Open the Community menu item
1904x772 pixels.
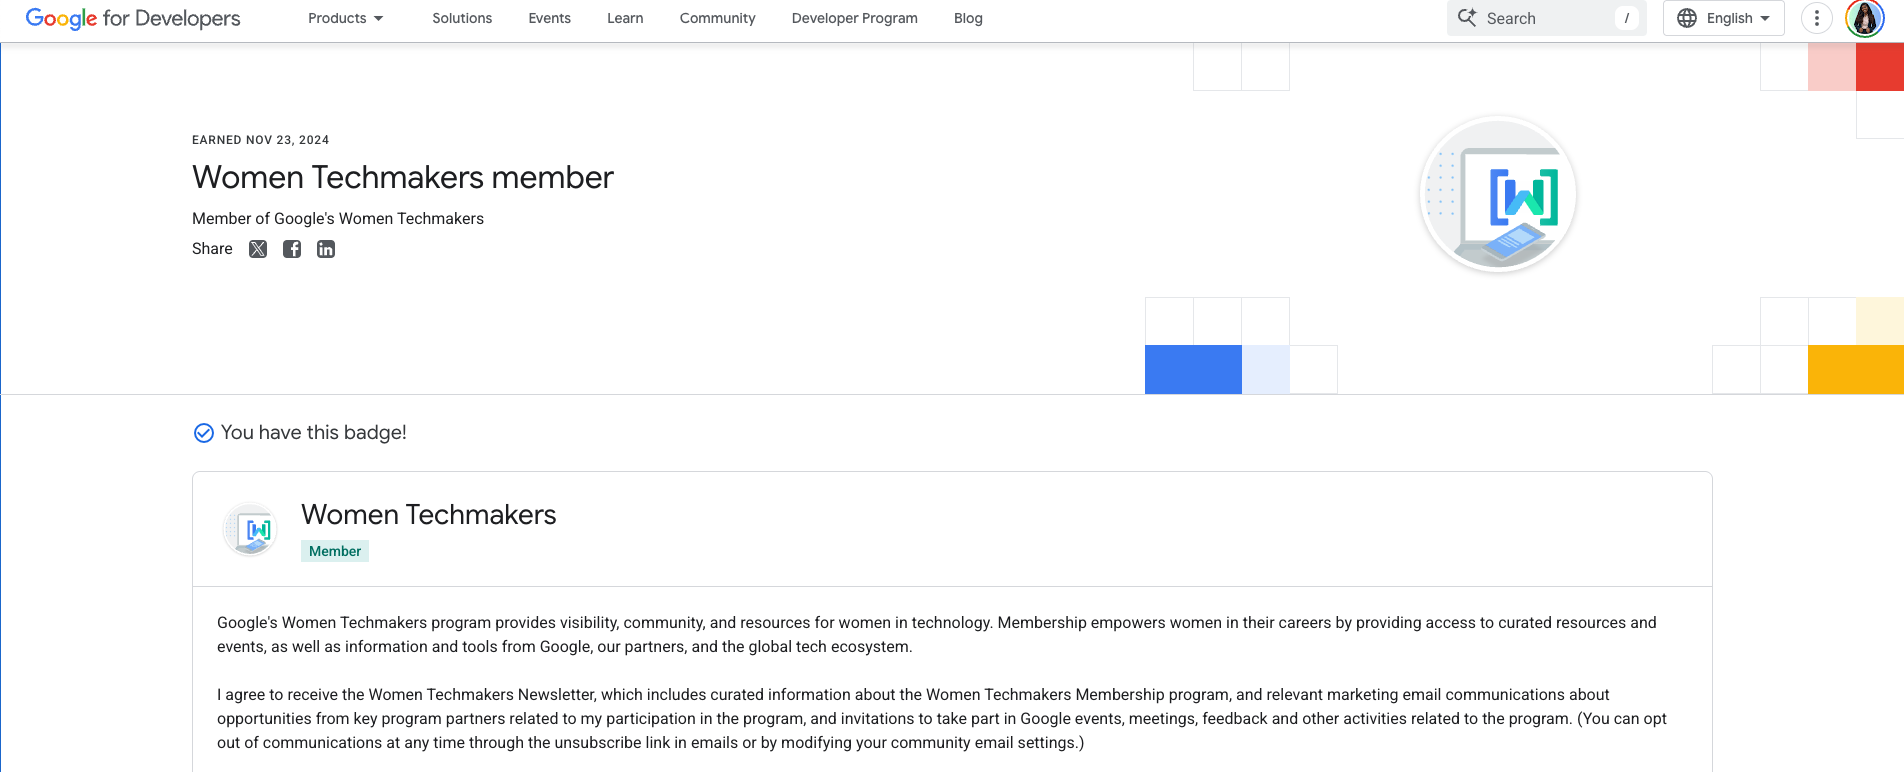[717, 18]
